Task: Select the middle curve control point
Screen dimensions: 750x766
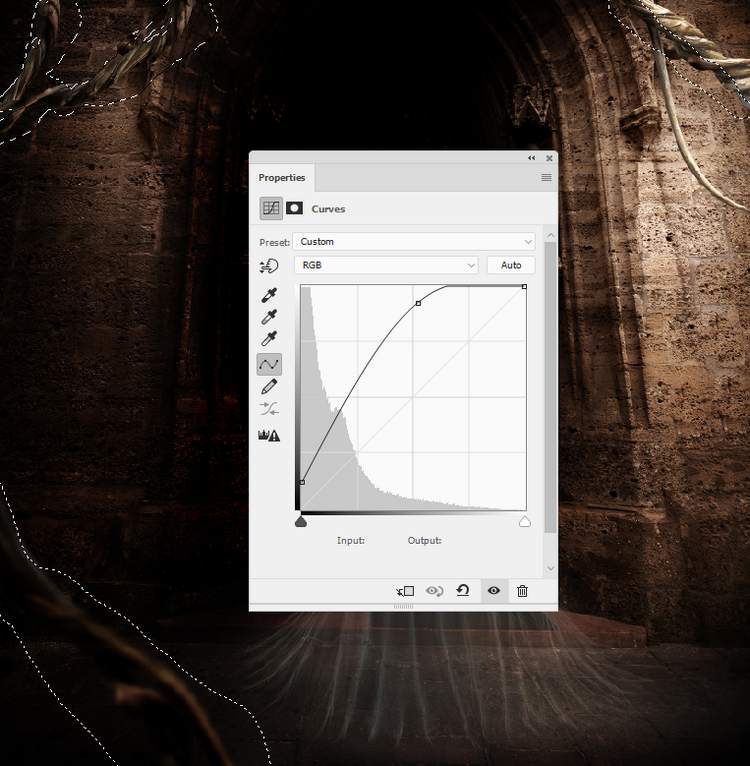Action: pos(418,303)
